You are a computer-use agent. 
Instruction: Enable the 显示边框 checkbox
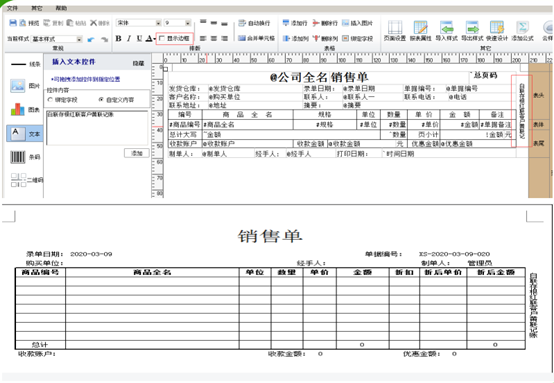pyautogui.click(x=162, y=38)
